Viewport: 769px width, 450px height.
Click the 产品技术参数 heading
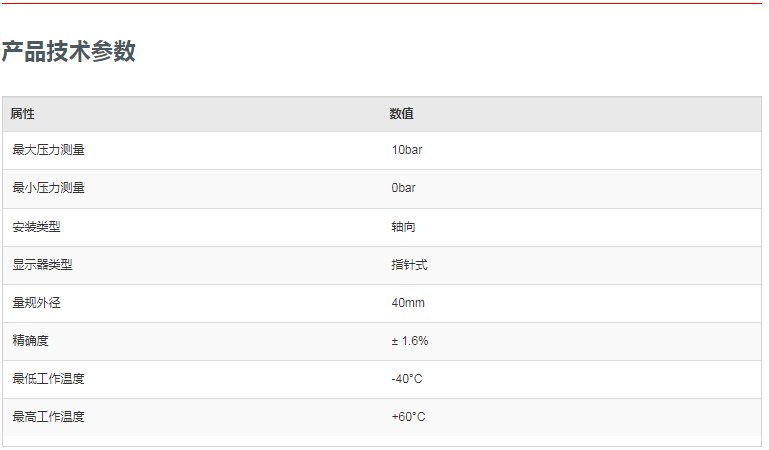68,51
